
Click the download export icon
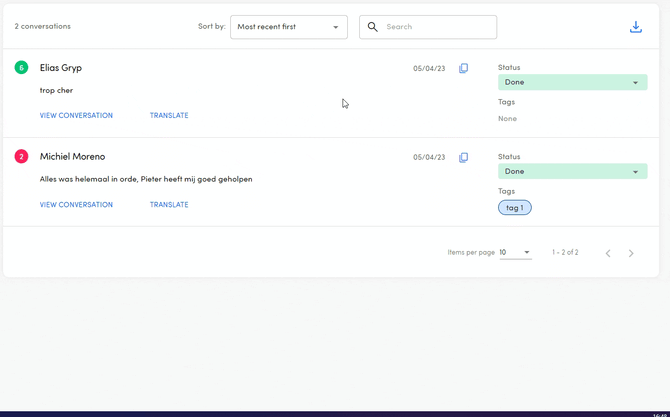tap(635, 27)
